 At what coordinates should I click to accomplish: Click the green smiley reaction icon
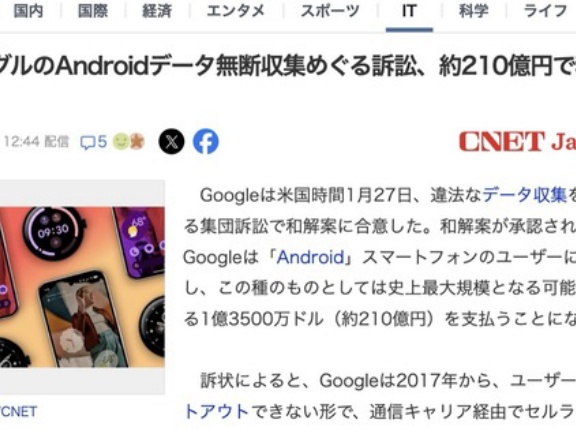click(x=120, y=142)
